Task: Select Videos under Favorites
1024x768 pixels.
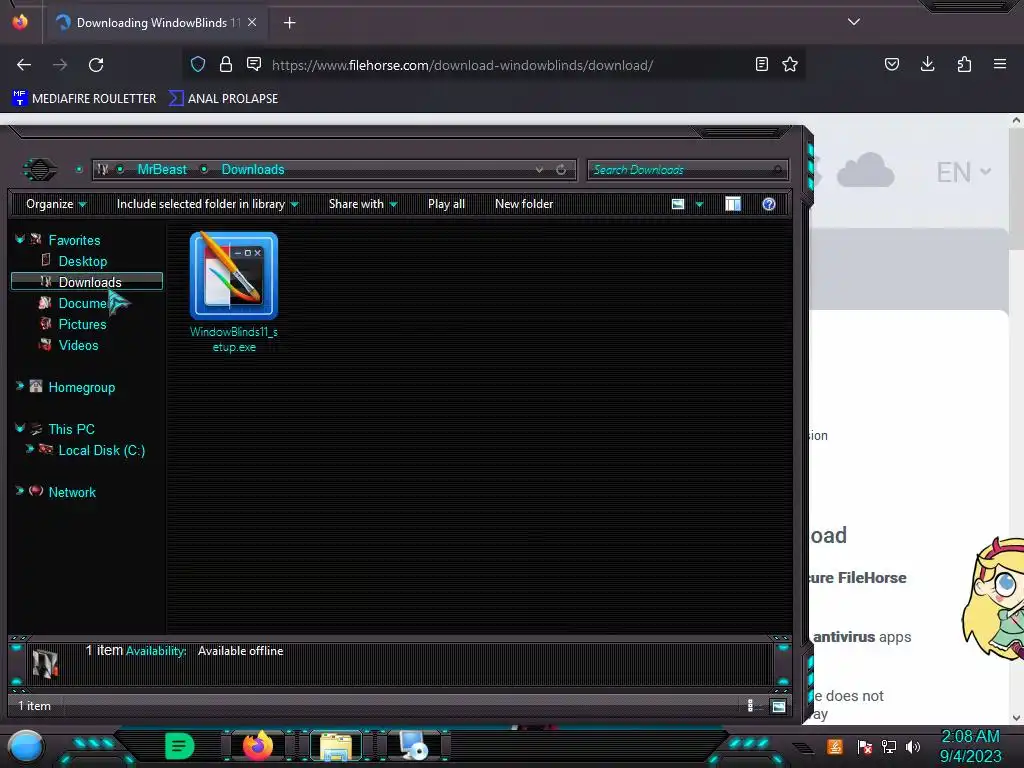Action: [78, 345]
